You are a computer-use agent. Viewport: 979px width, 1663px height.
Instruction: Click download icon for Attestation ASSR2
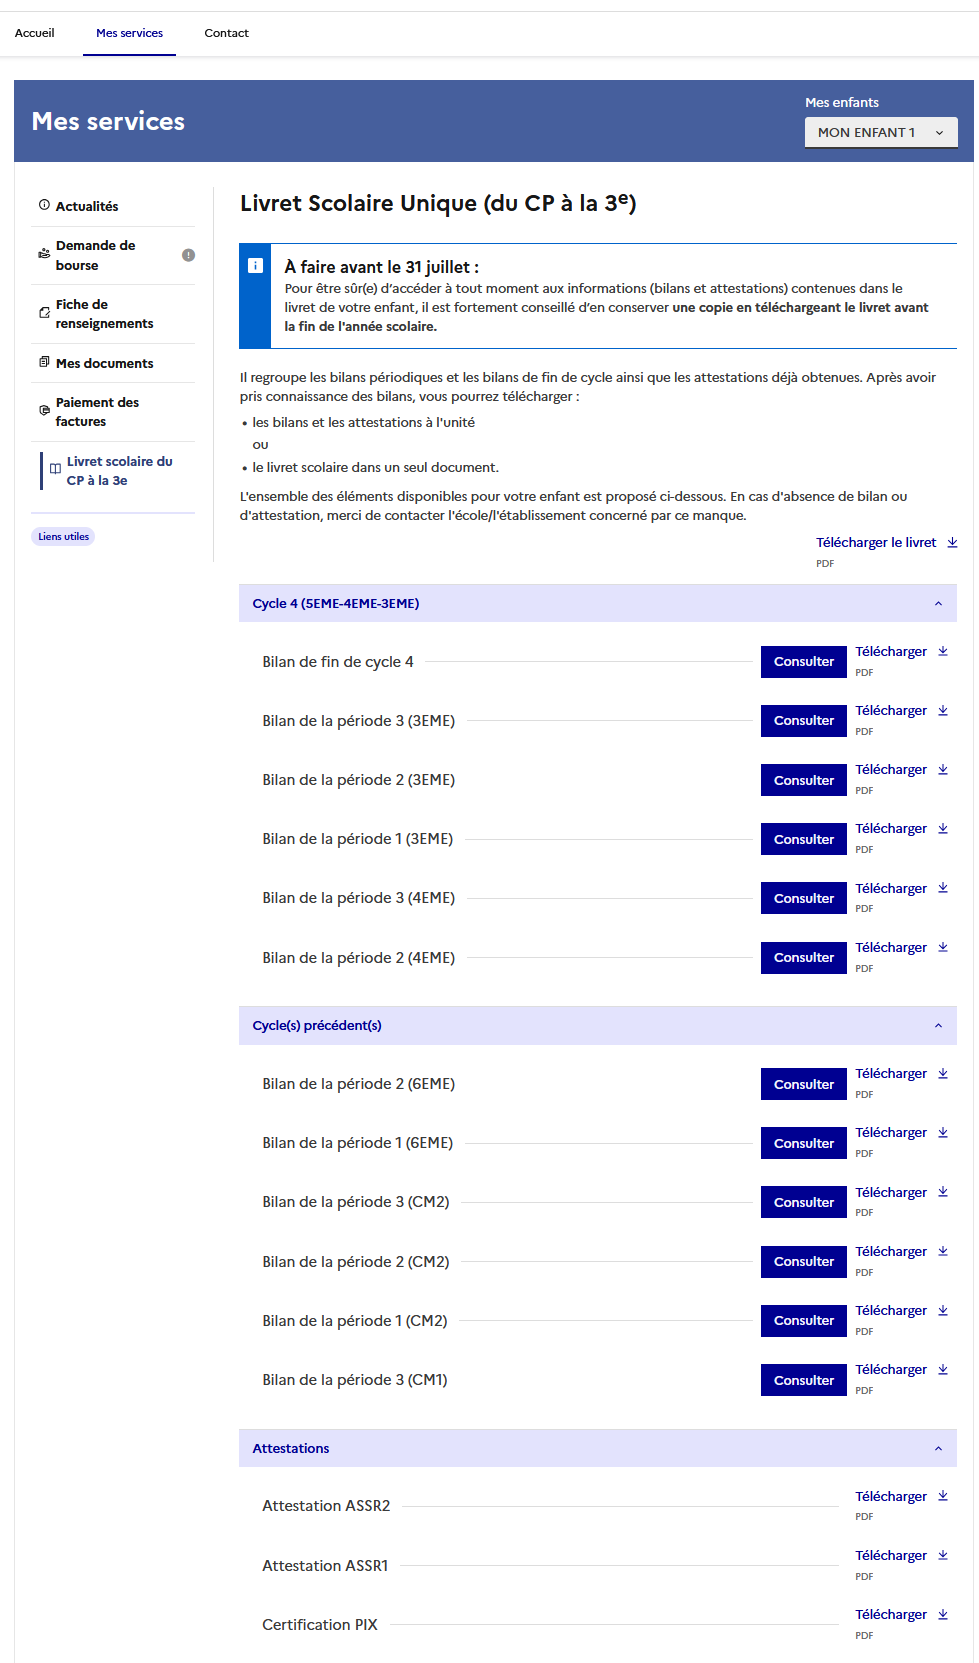(x=943, y=1496)
